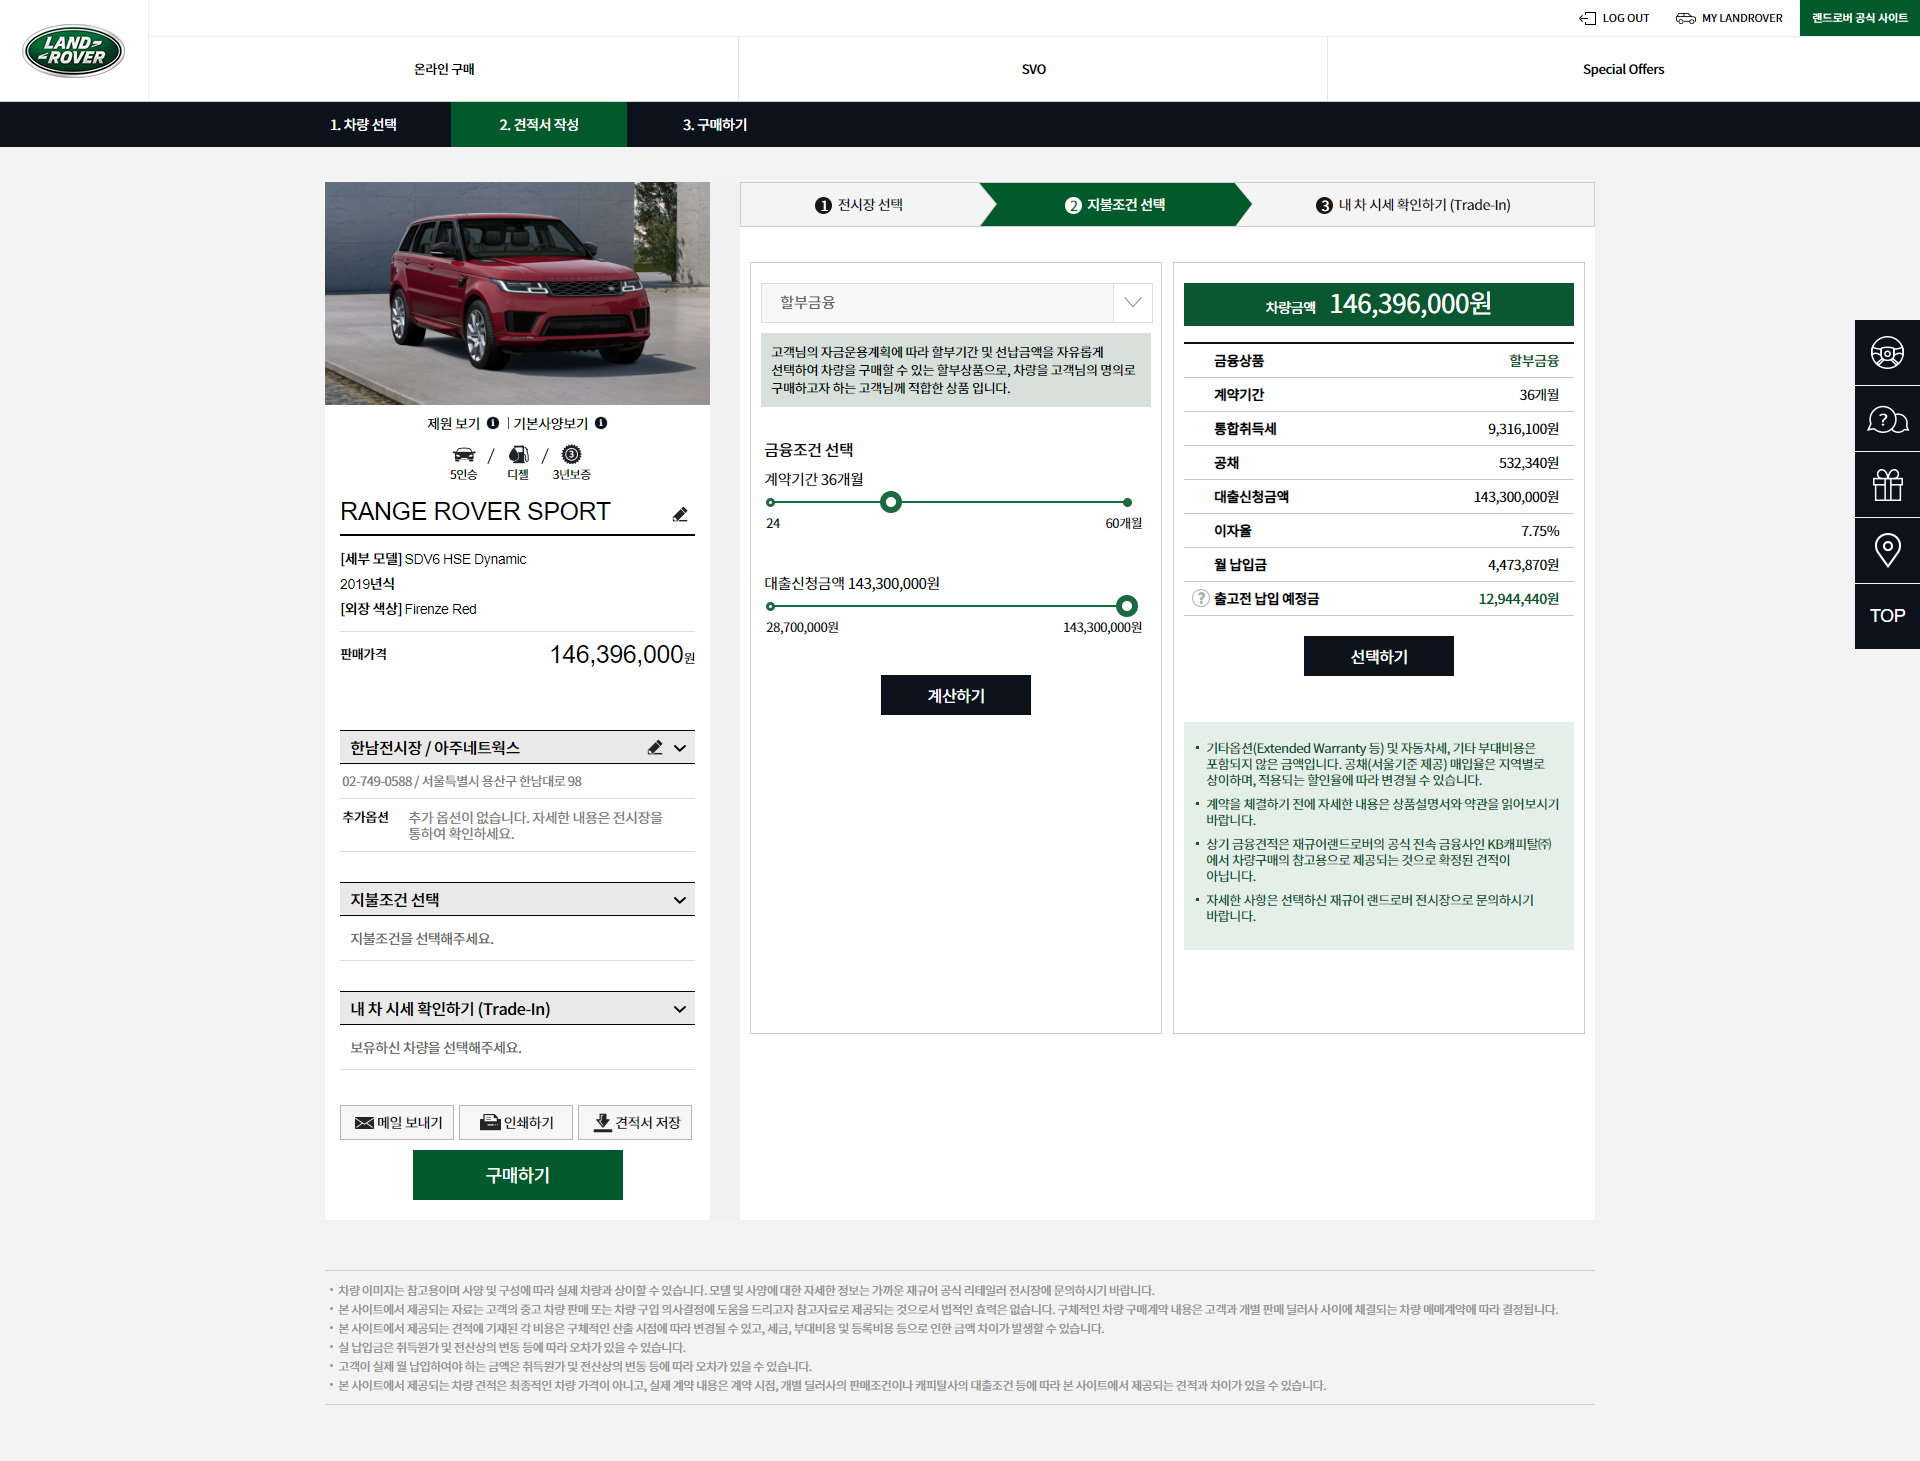Image resolution: width=1920 pixels, height=1461 pixels.
Task: Click the 출고전 납입 예정금 12,944,440원 value
Action: [1519, 599]
